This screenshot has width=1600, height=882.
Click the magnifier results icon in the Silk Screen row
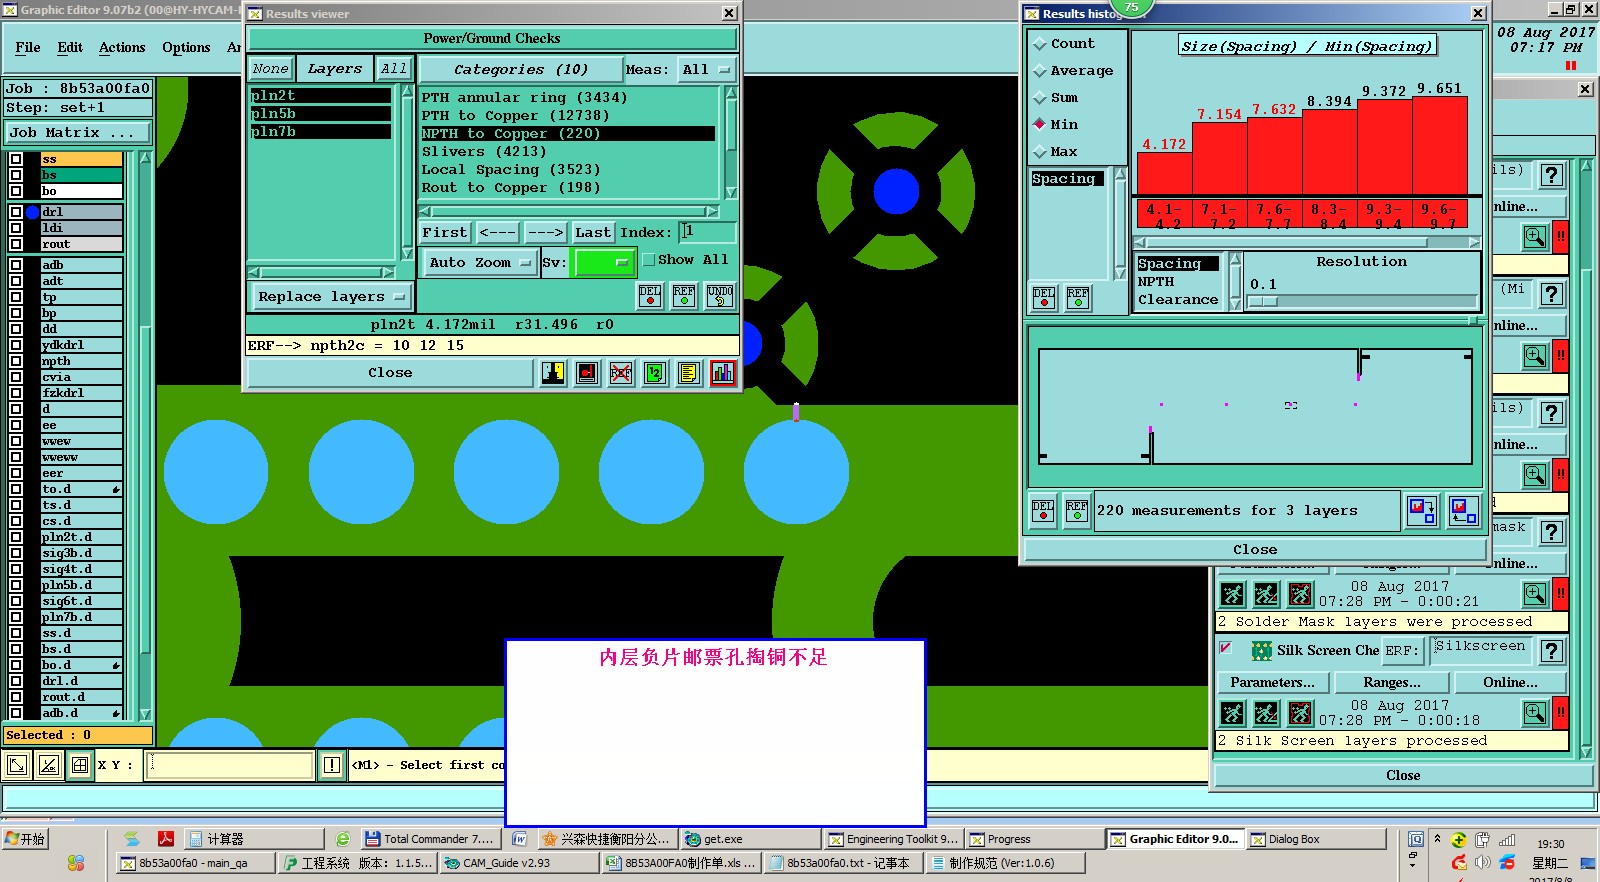click(x=1535, y=713)
